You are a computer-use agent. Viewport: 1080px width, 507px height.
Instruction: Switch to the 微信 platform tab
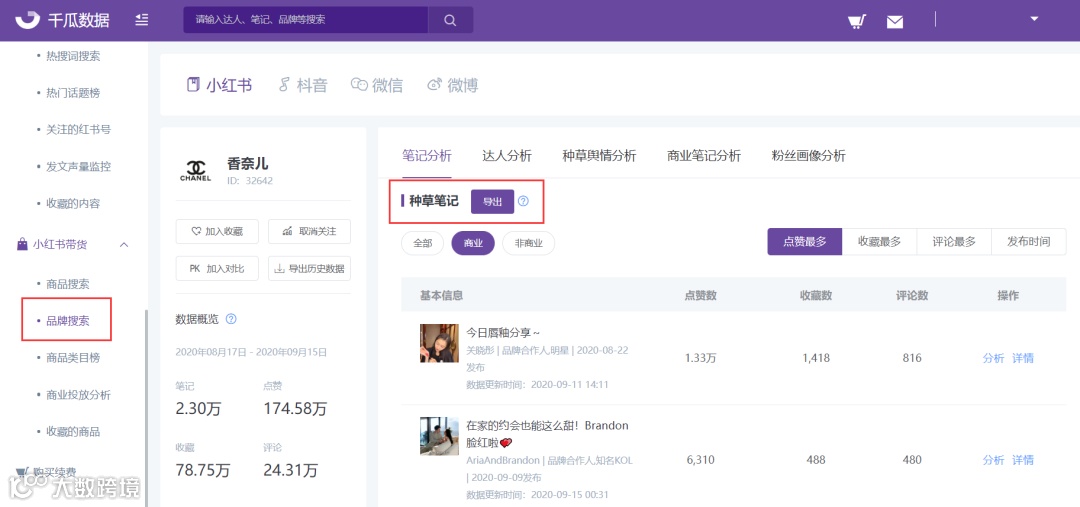(x=377, y=85)
